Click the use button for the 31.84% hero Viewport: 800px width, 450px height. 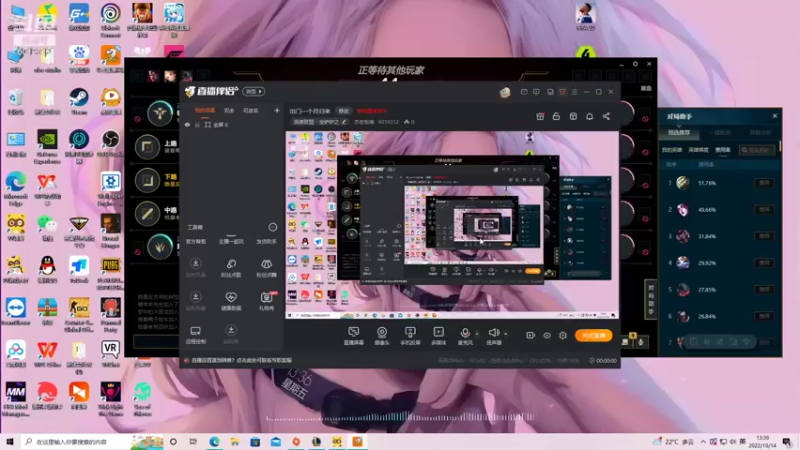click(x=764, y=236)
